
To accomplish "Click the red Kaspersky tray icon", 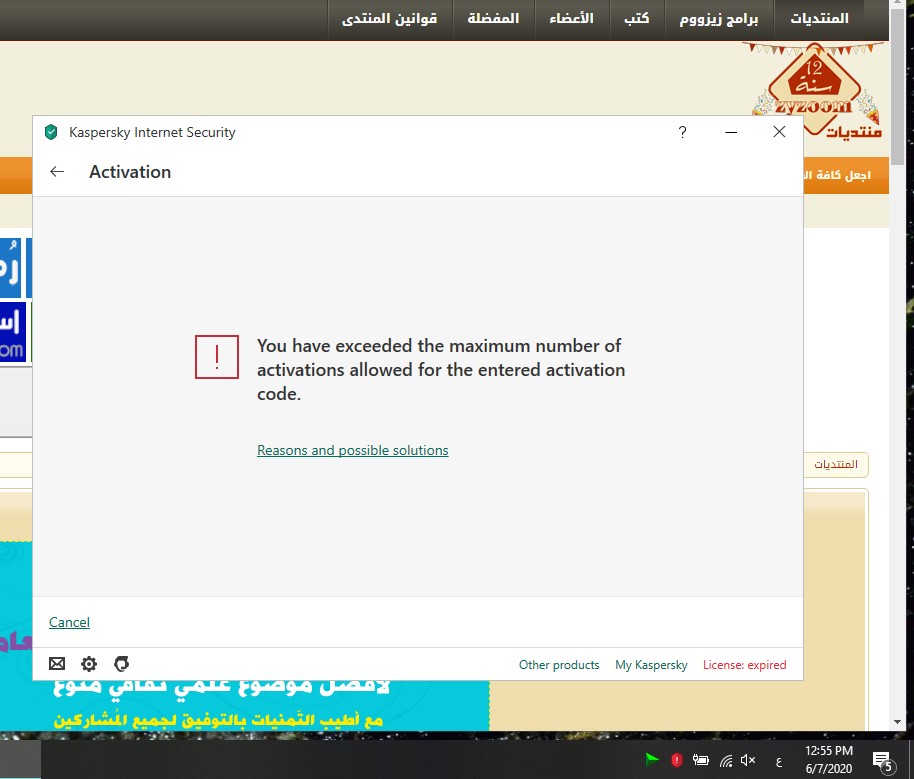I will pyautogui.click(x=676, y=760).
